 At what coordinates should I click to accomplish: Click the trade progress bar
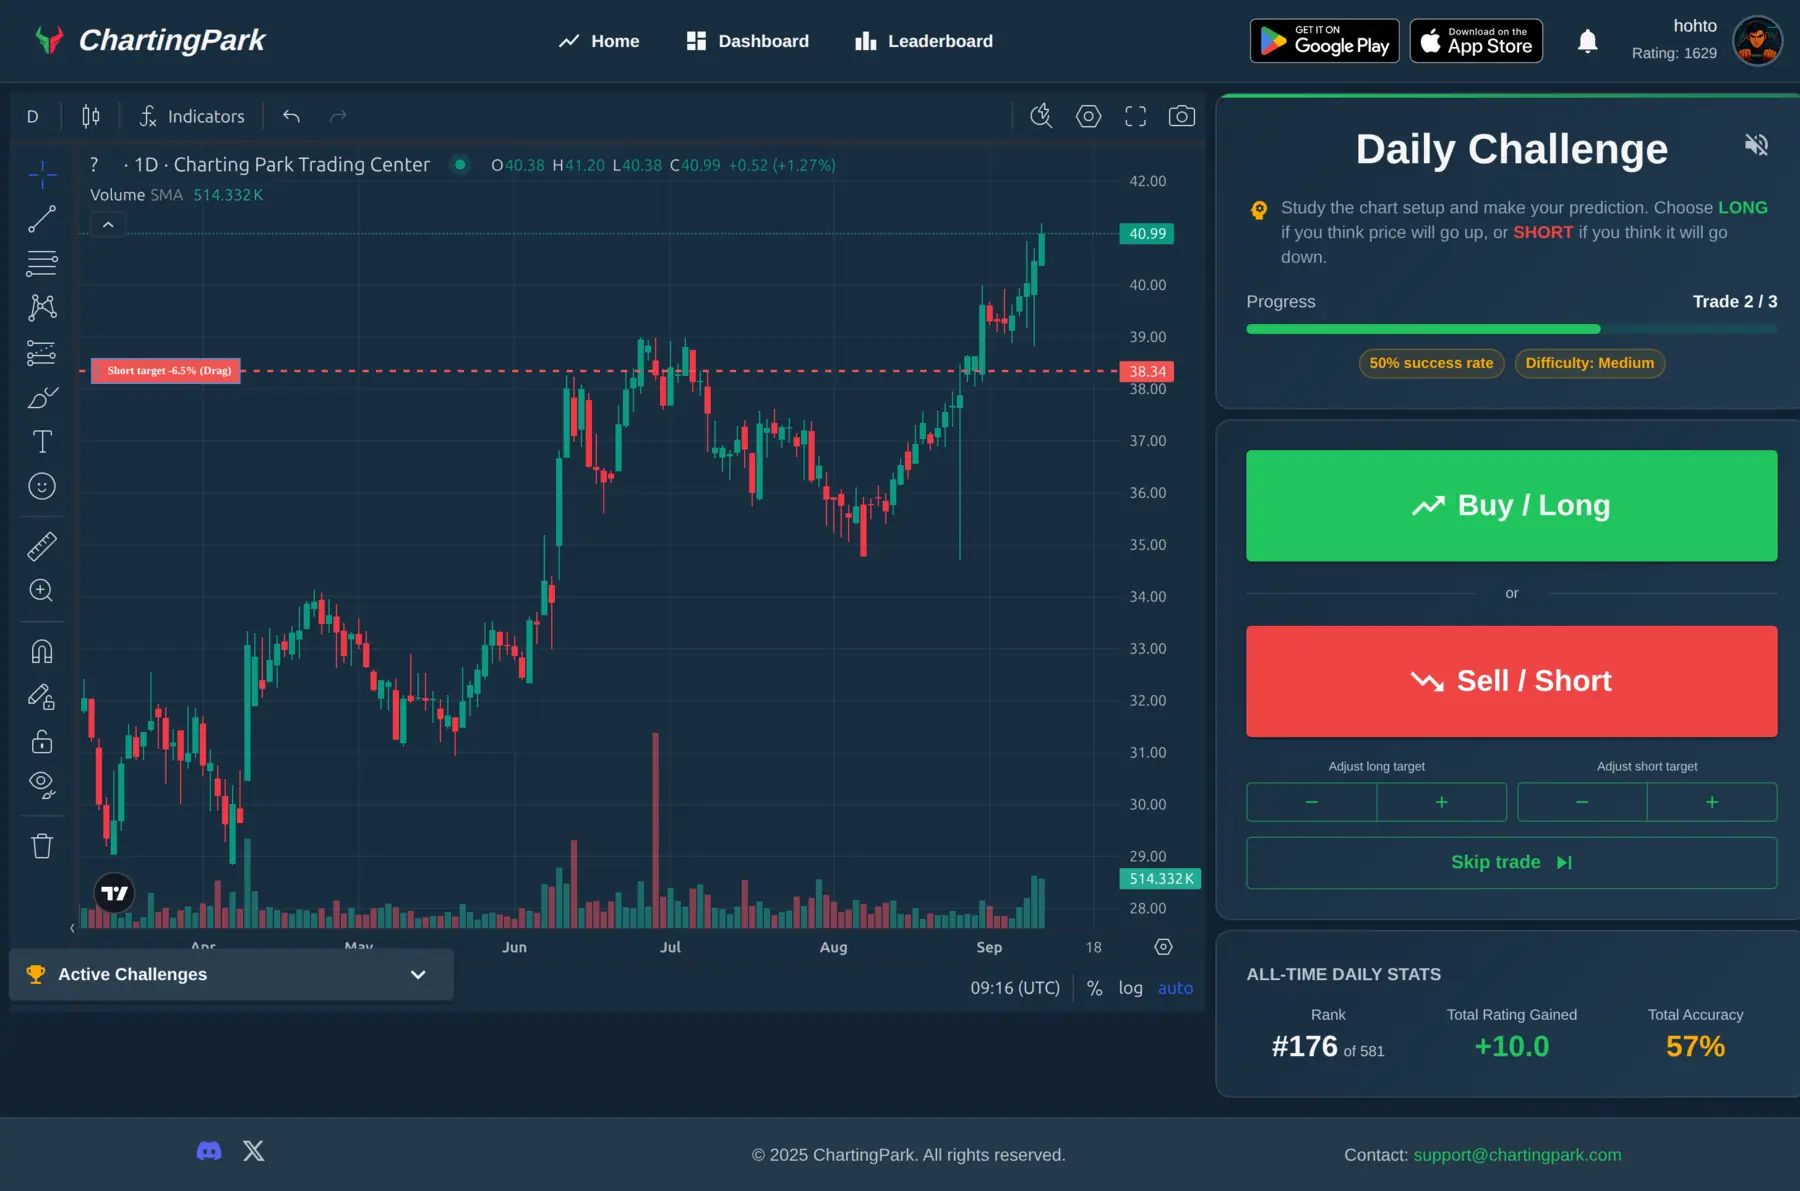coord(1511,329)
